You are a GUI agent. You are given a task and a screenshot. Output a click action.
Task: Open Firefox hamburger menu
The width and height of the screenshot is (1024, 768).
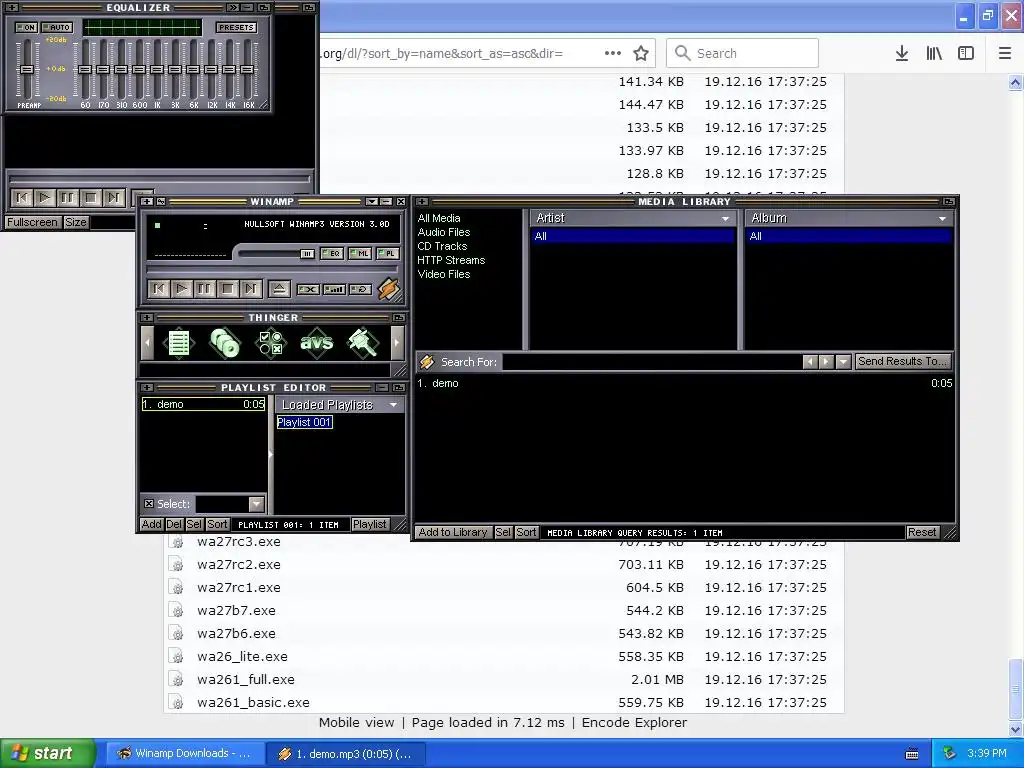[1004, 54]
